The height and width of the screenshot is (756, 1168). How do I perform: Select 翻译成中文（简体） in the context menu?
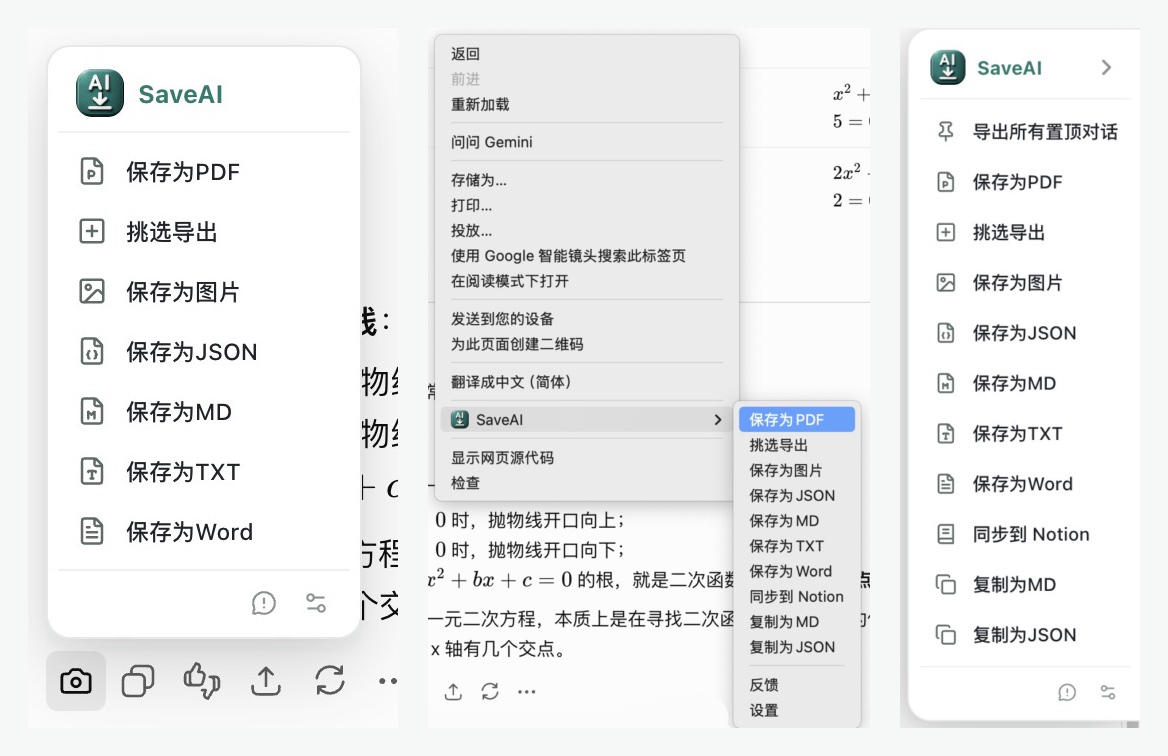click(x=512, y=382)
